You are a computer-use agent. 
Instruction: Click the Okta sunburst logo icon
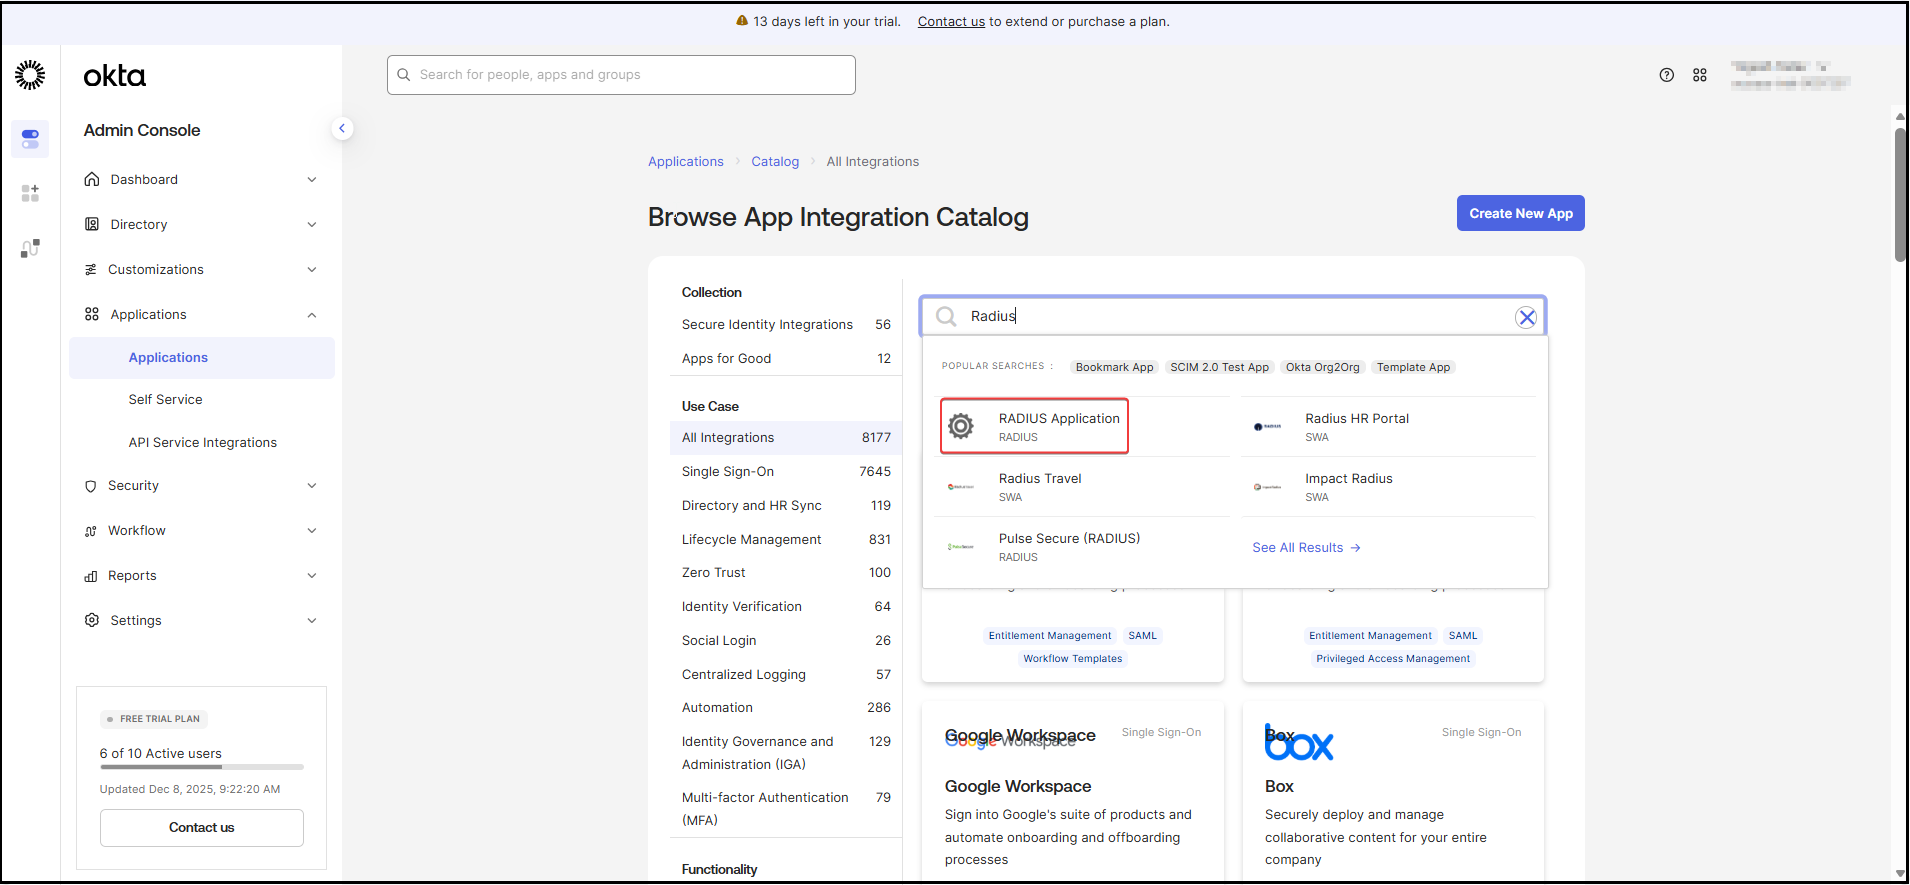tap(30, 75)
